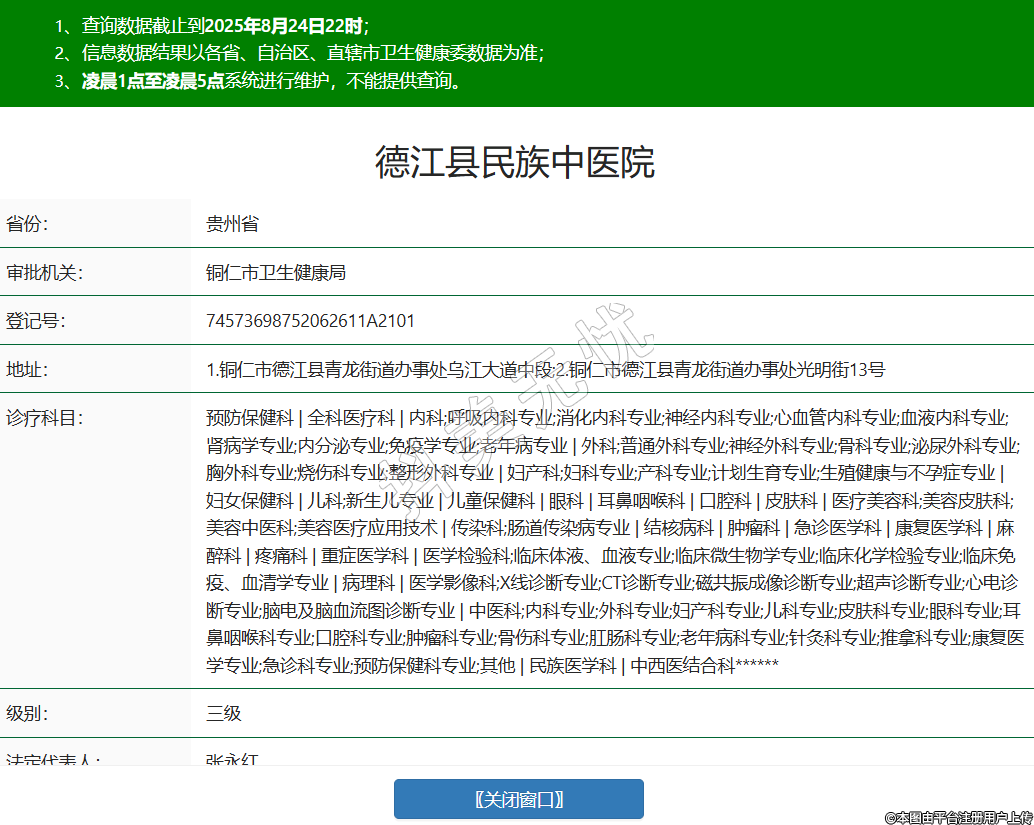The height and width of the screenshot is (825, 1034).
Task: Select the 诊疗科目 row label
Action: coord(44,417)
